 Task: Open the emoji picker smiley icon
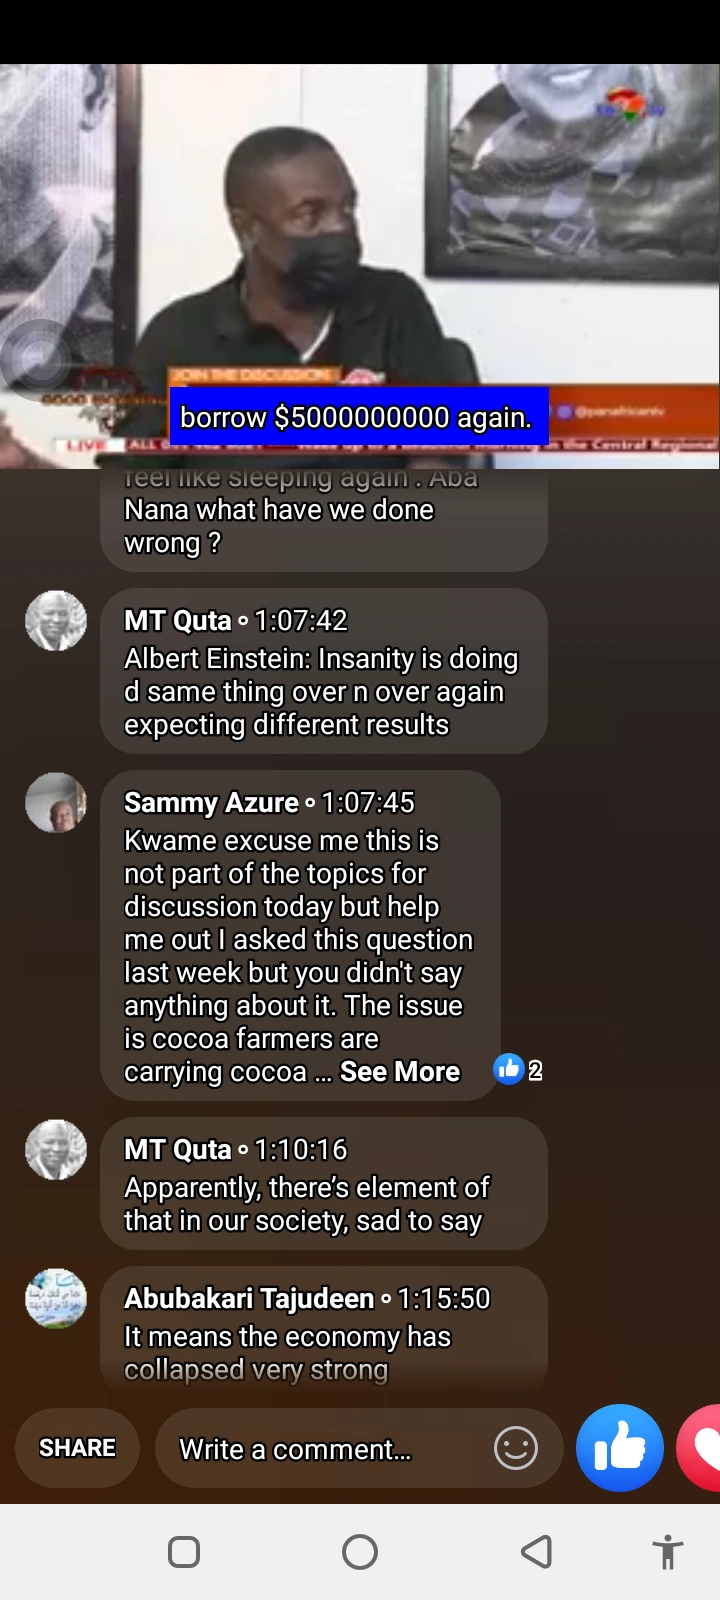[x=516, y=1448]
